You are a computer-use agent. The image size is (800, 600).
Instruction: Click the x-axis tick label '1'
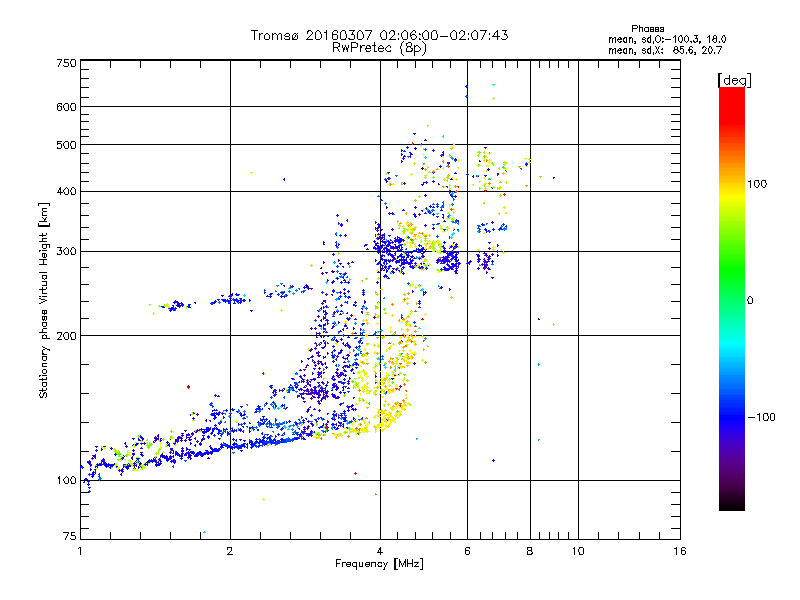point(80,551)
